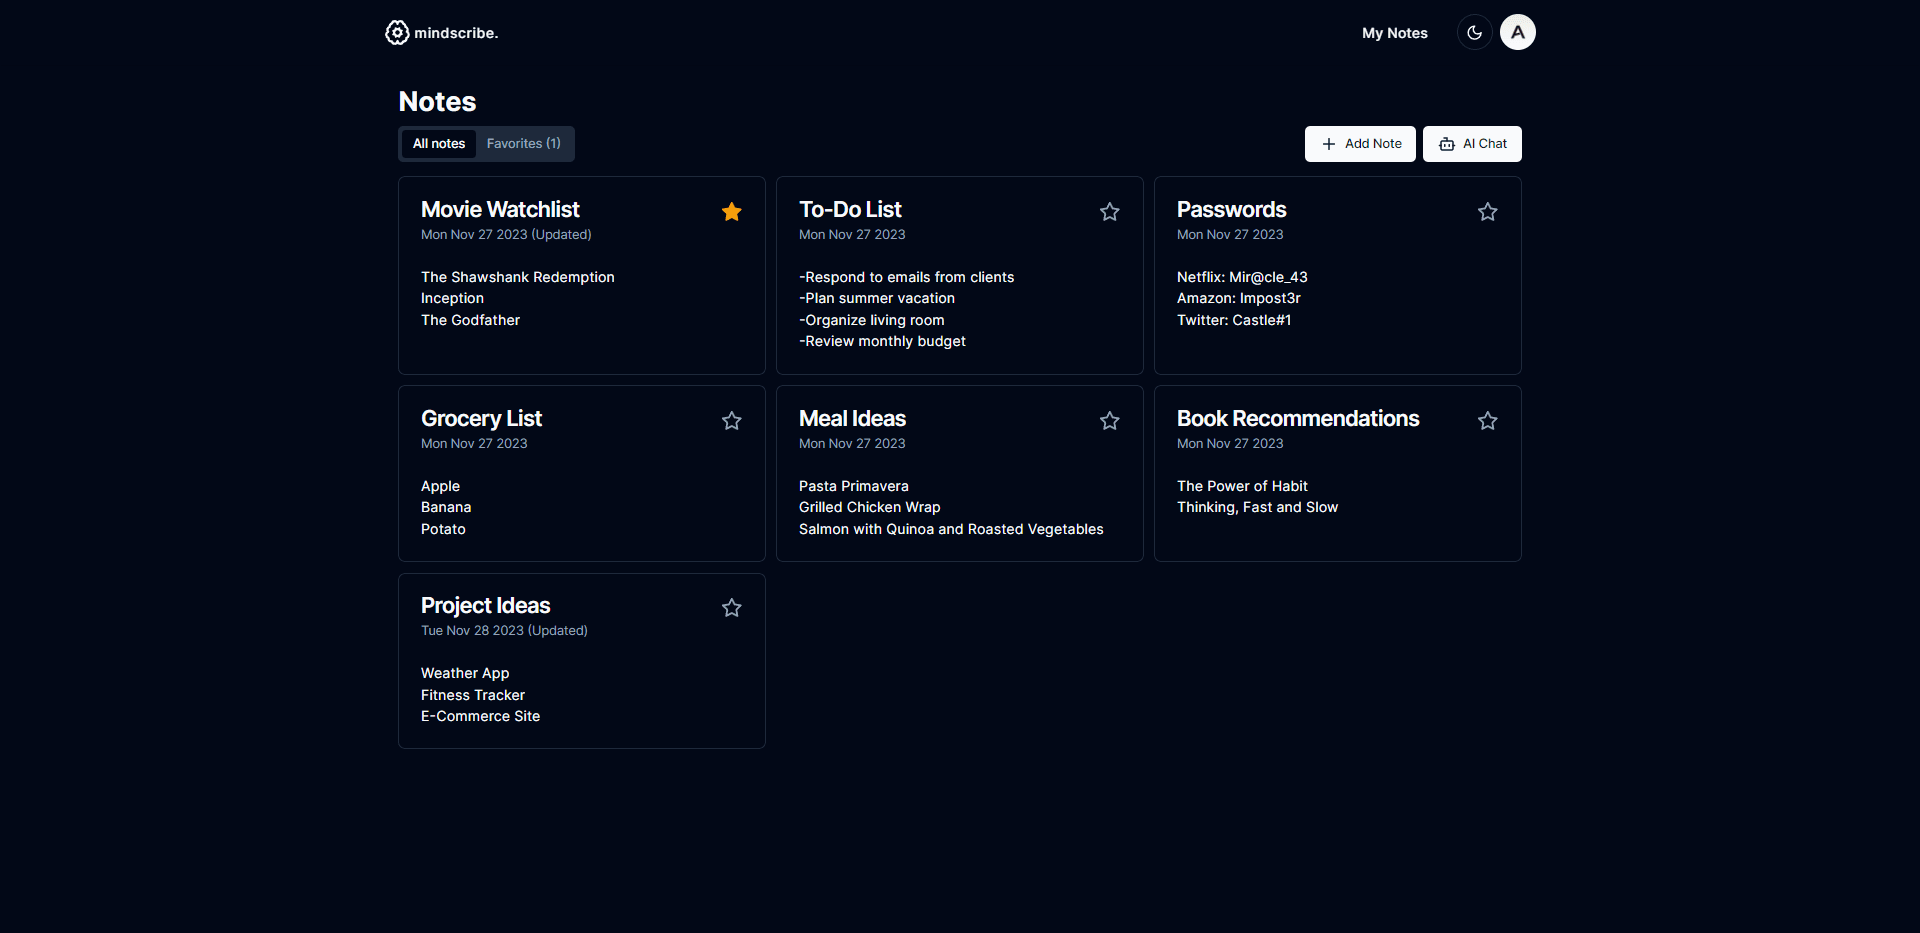Viewport: 1920px width, 933px height.
Task: Open the Meal Ideas note card
Action: coord(960,474)
